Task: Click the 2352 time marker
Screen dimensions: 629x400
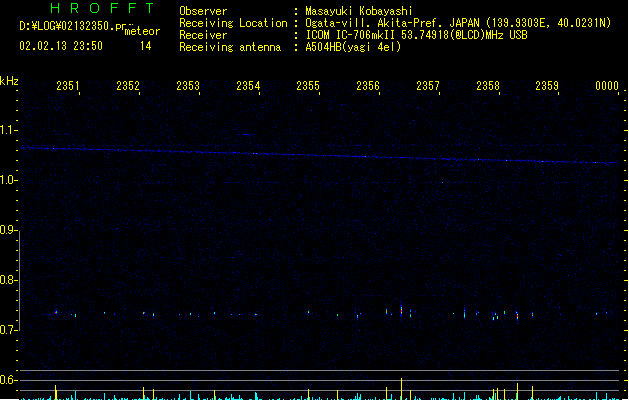Action: [128, 85]
